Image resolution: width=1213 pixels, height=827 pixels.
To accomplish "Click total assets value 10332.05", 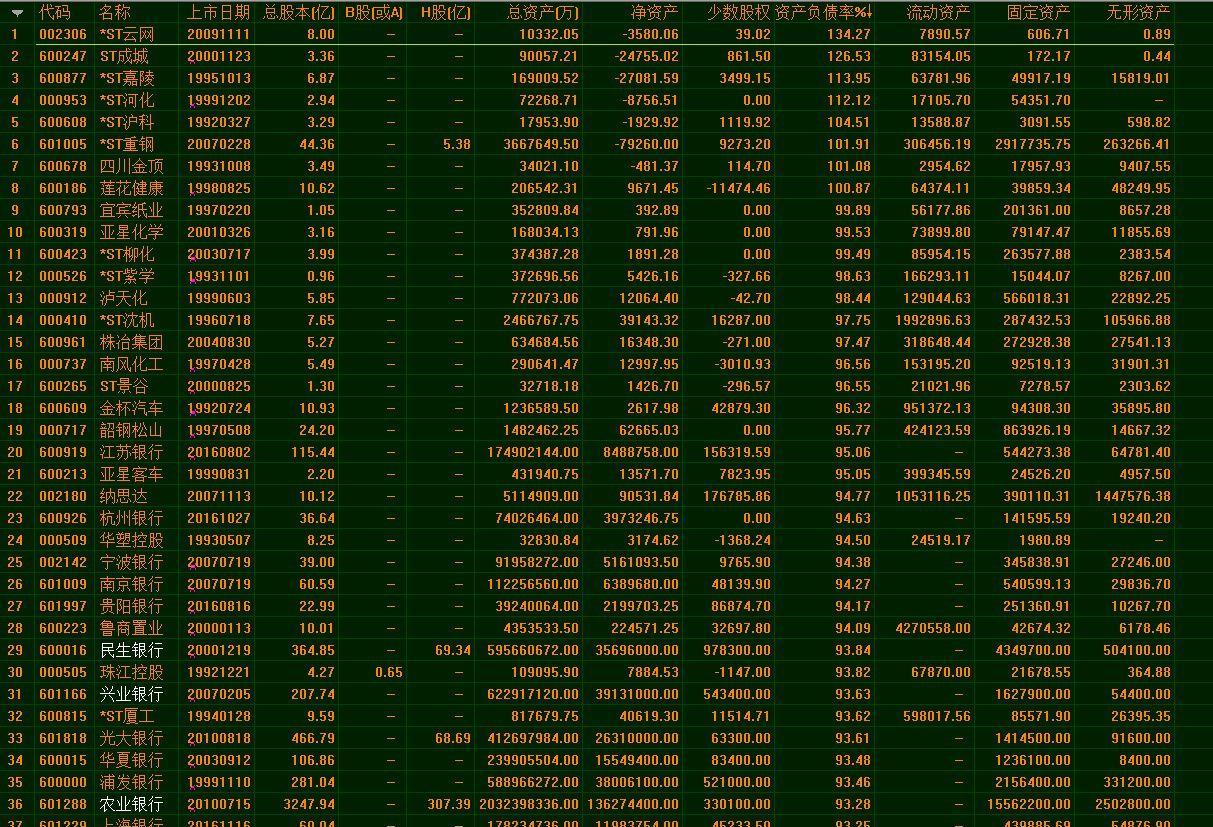I will 548,34.
